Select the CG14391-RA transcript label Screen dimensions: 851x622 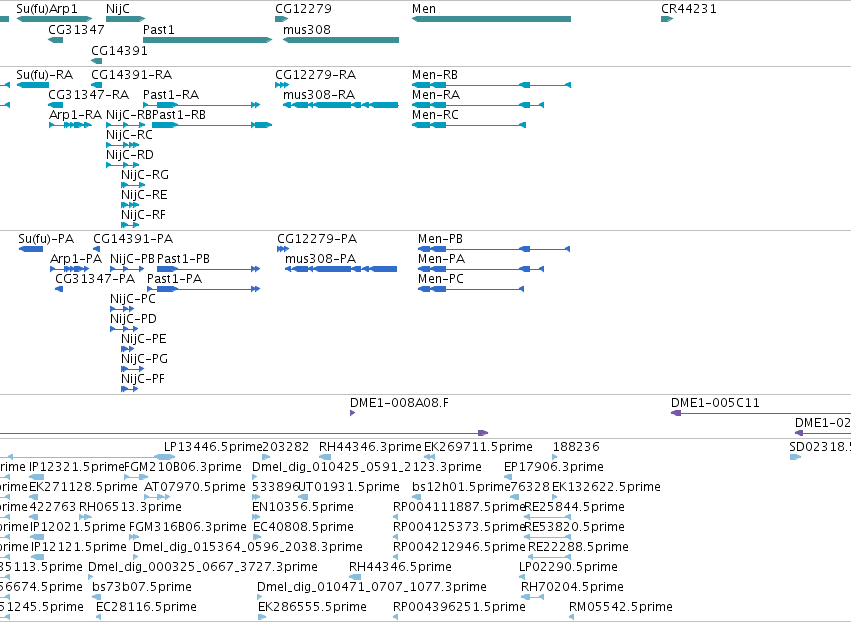click(x=131, y=74)
